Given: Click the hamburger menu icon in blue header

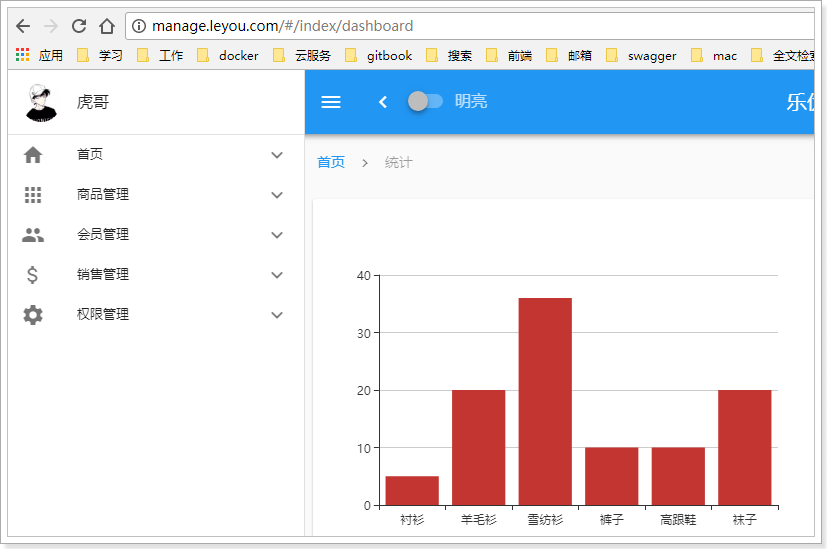Looking at the screenshot, I should coord(330,102).
